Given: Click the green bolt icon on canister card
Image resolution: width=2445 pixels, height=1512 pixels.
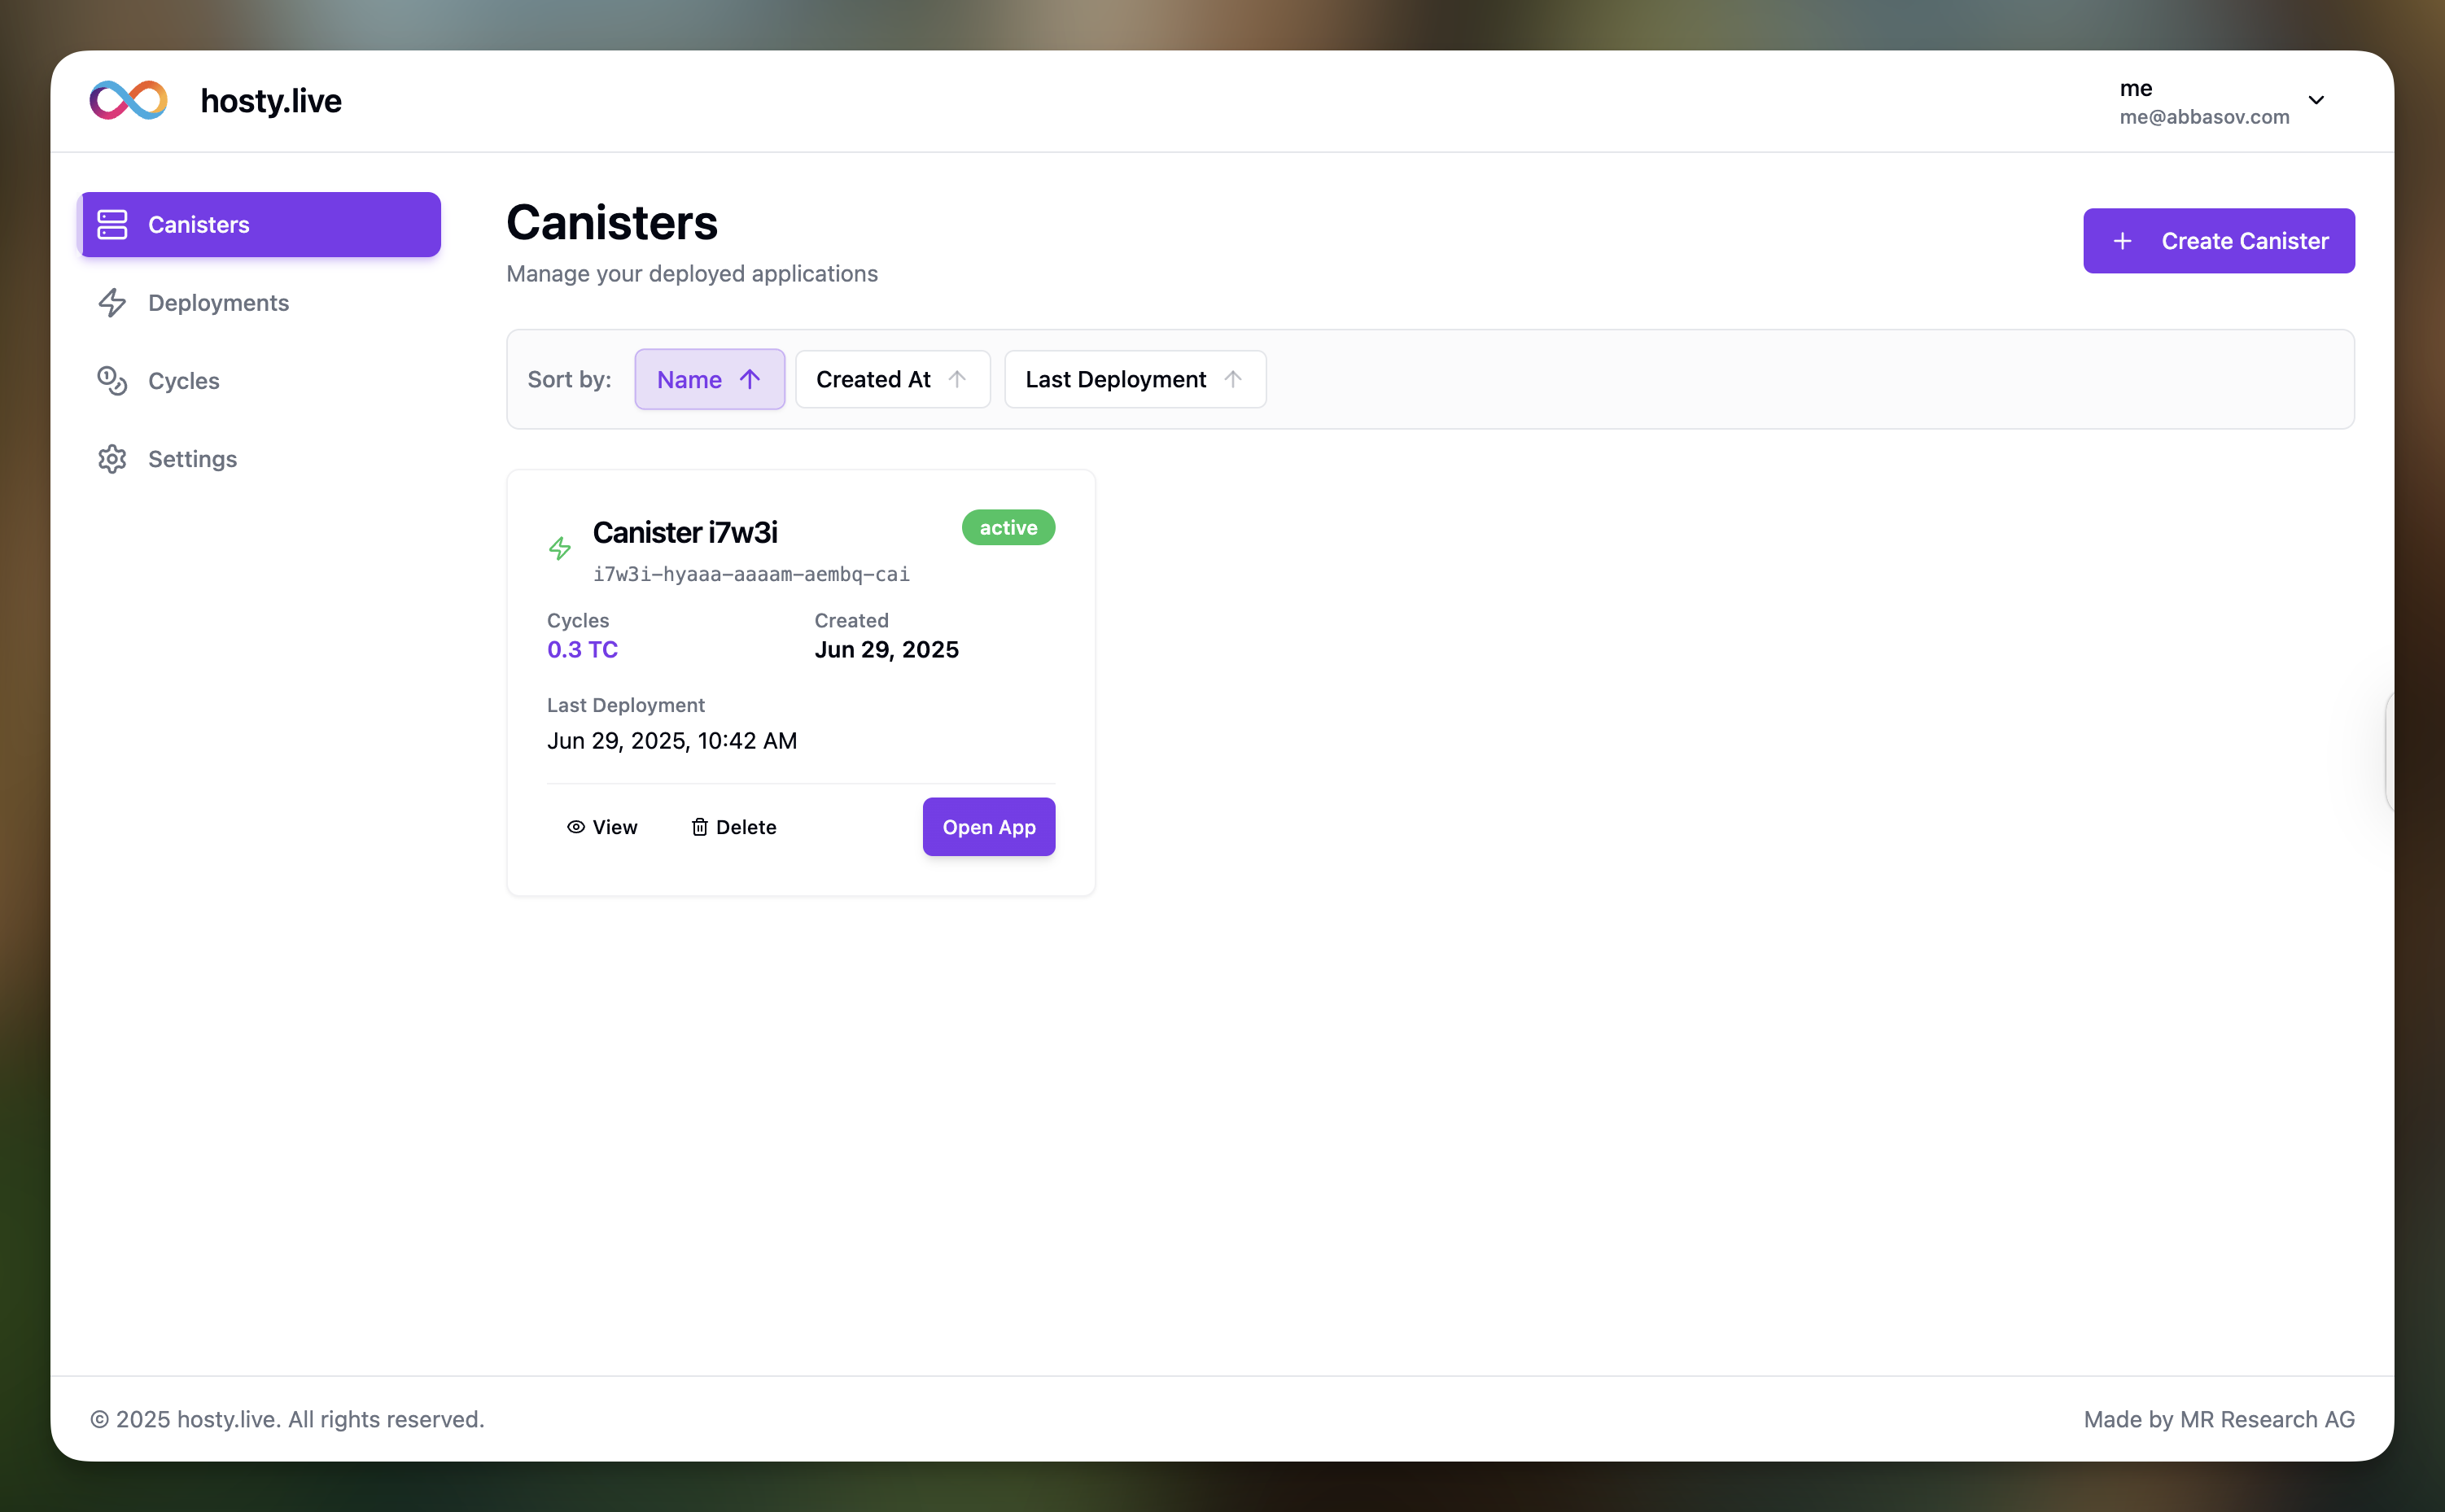Looking at the screenshot, I should 560,548.
